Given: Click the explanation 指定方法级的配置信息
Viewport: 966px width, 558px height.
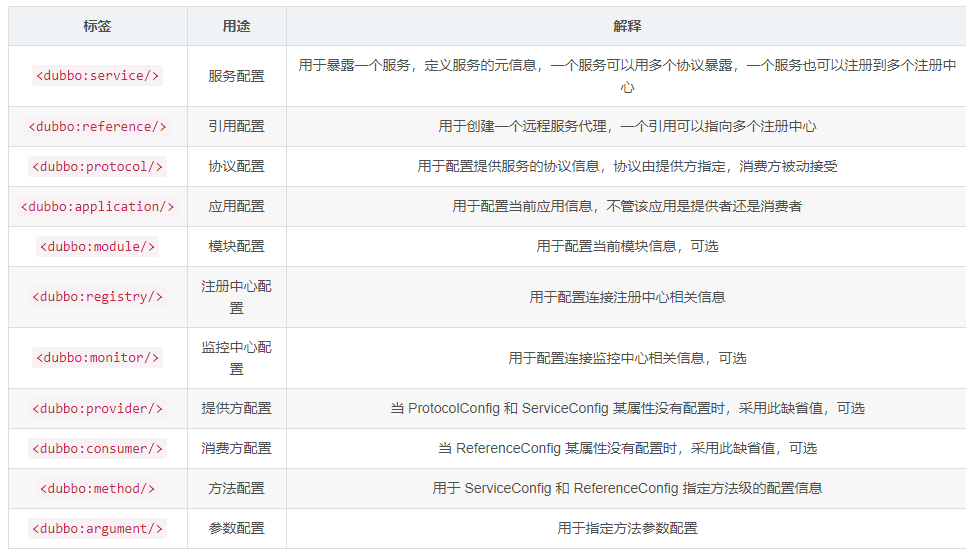Looking at the screenshot, I should (x=627, y=488).
